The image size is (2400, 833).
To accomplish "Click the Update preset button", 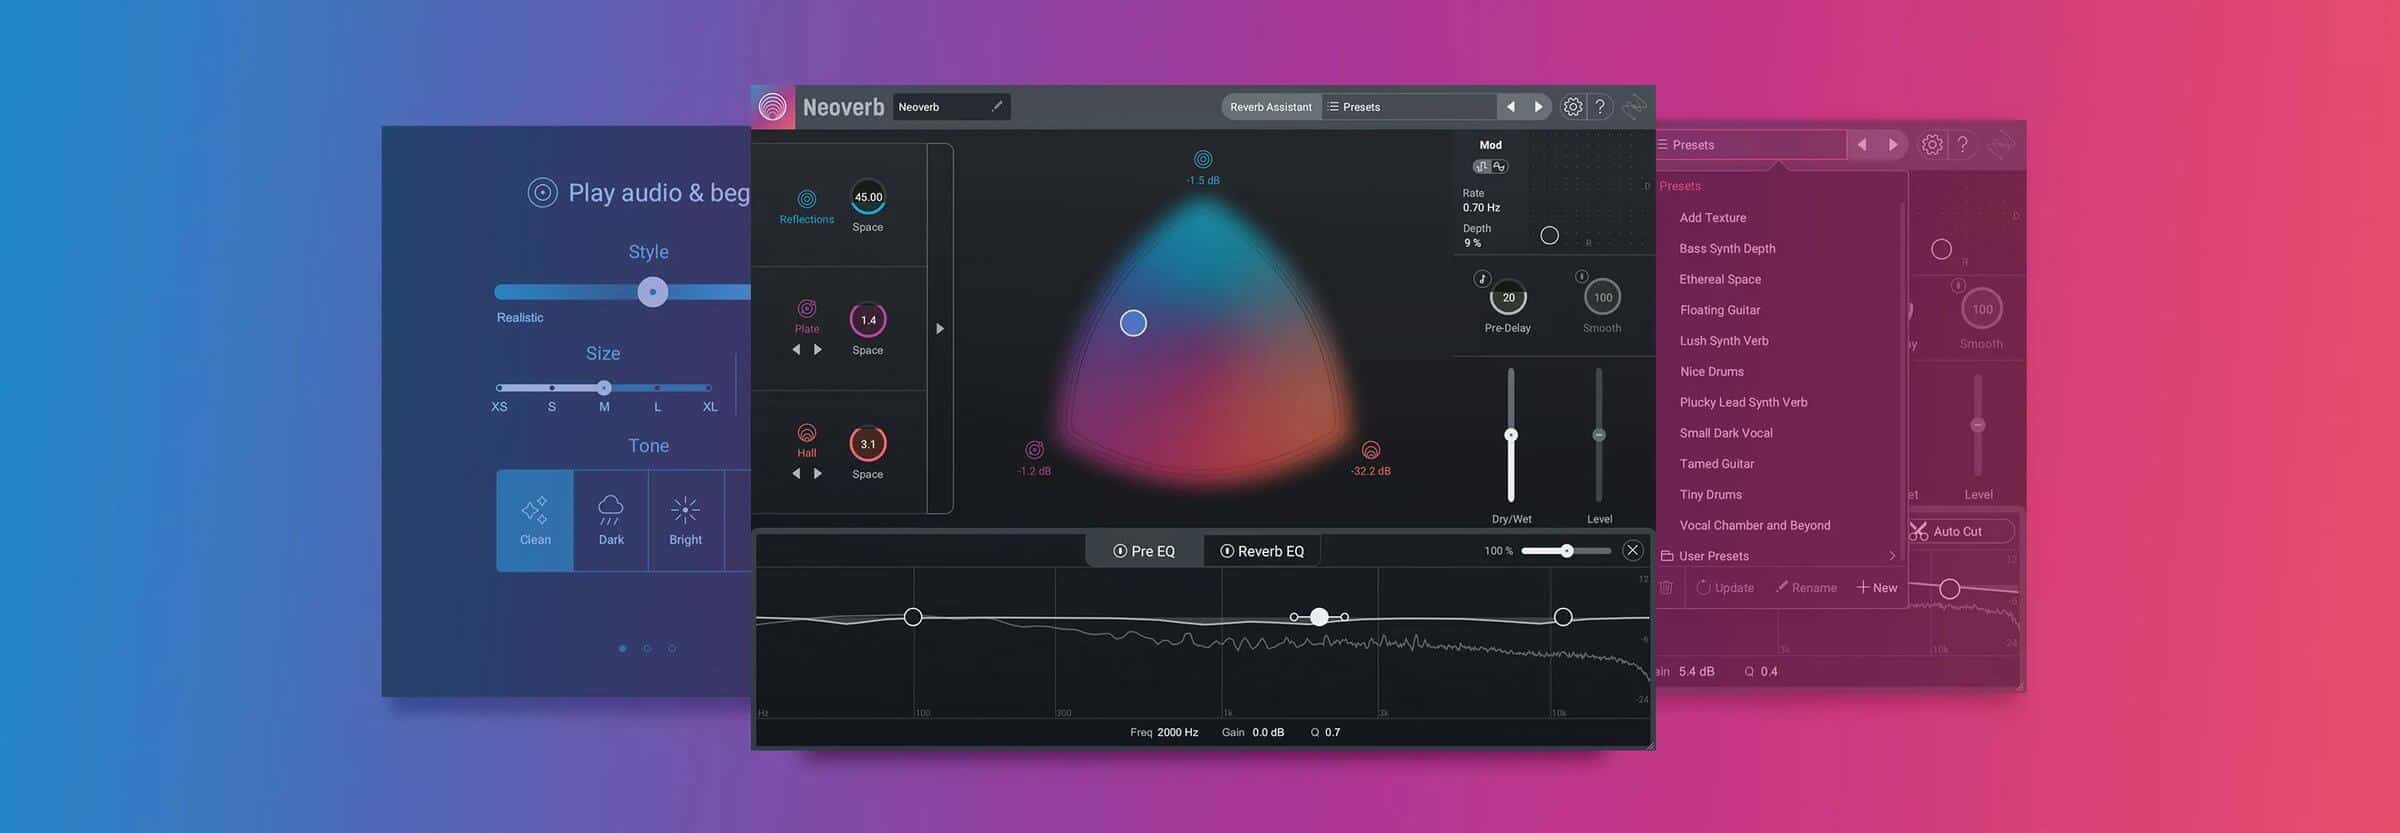I will (1725, 588).
